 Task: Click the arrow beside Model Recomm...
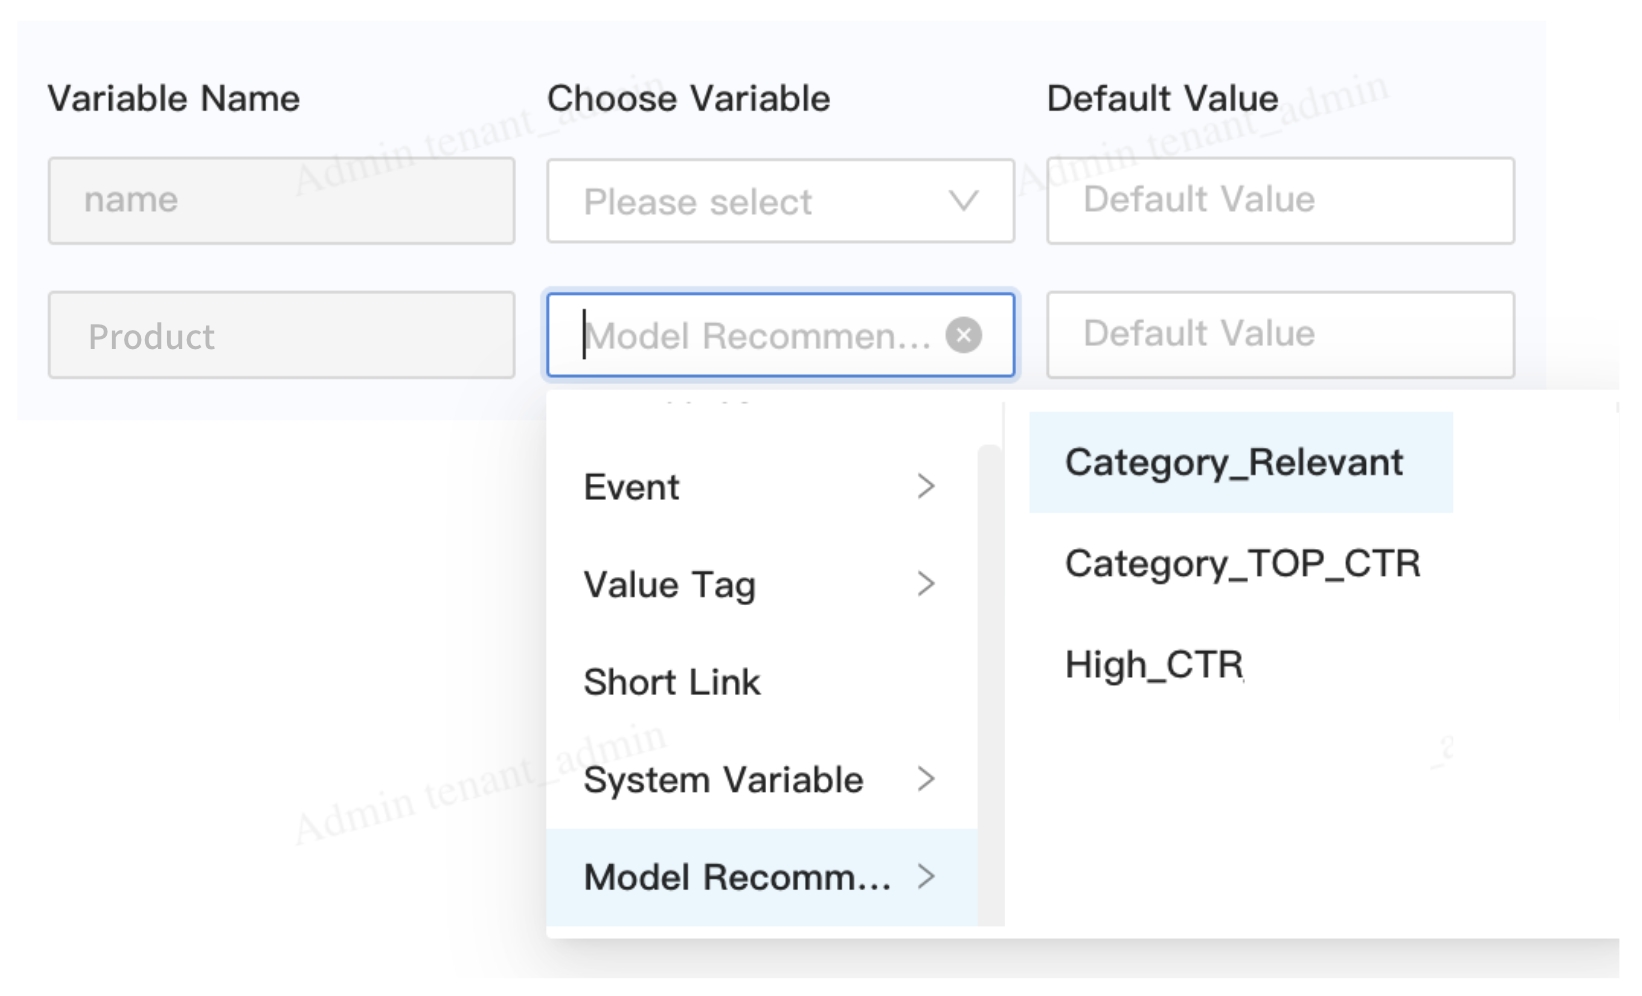tap(926, 877)
